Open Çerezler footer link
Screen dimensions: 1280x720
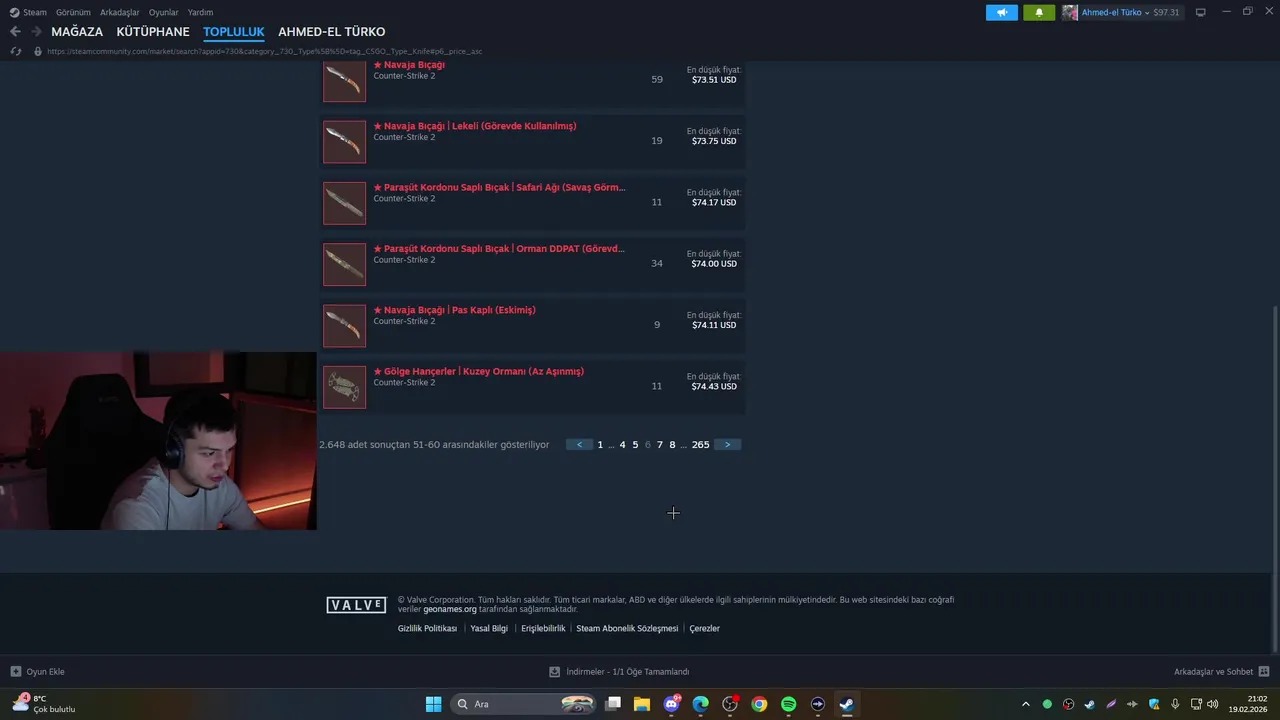pyautogui.click(x=705, y=629)
